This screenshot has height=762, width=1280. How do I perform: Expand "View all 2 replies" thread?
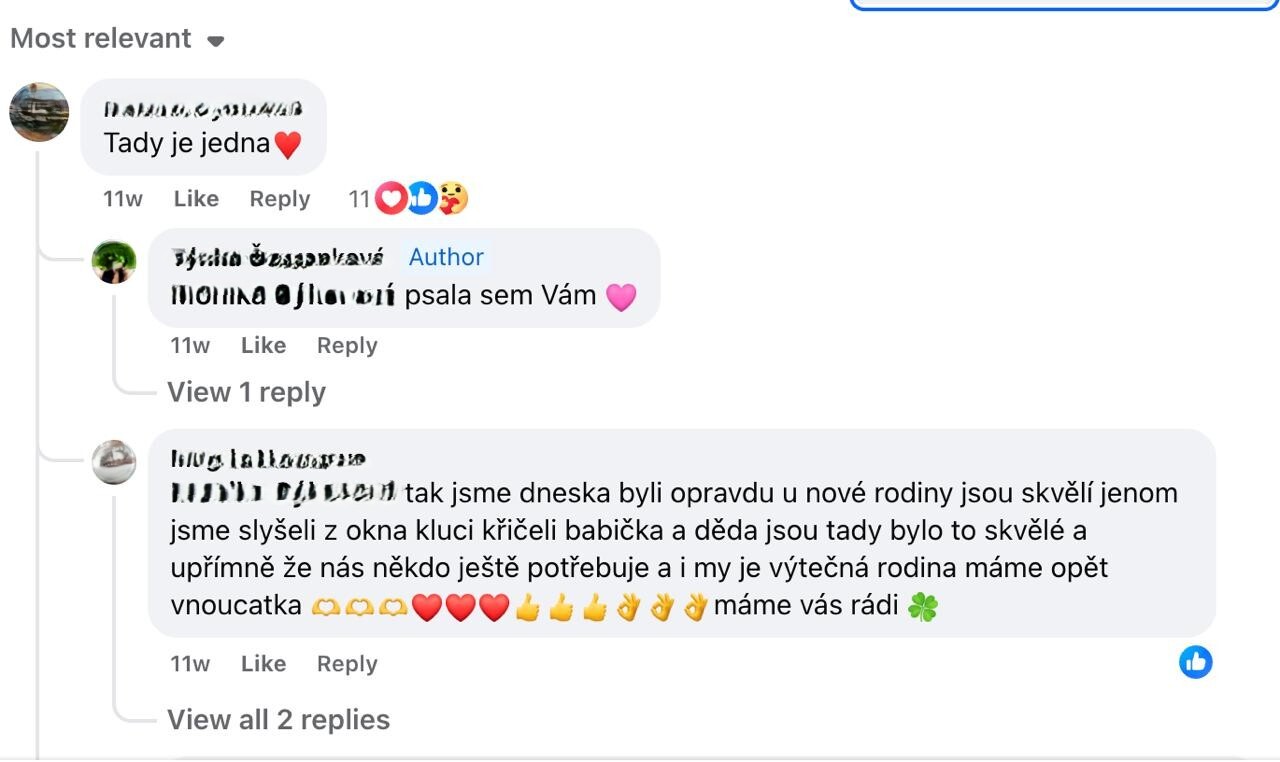278,719
